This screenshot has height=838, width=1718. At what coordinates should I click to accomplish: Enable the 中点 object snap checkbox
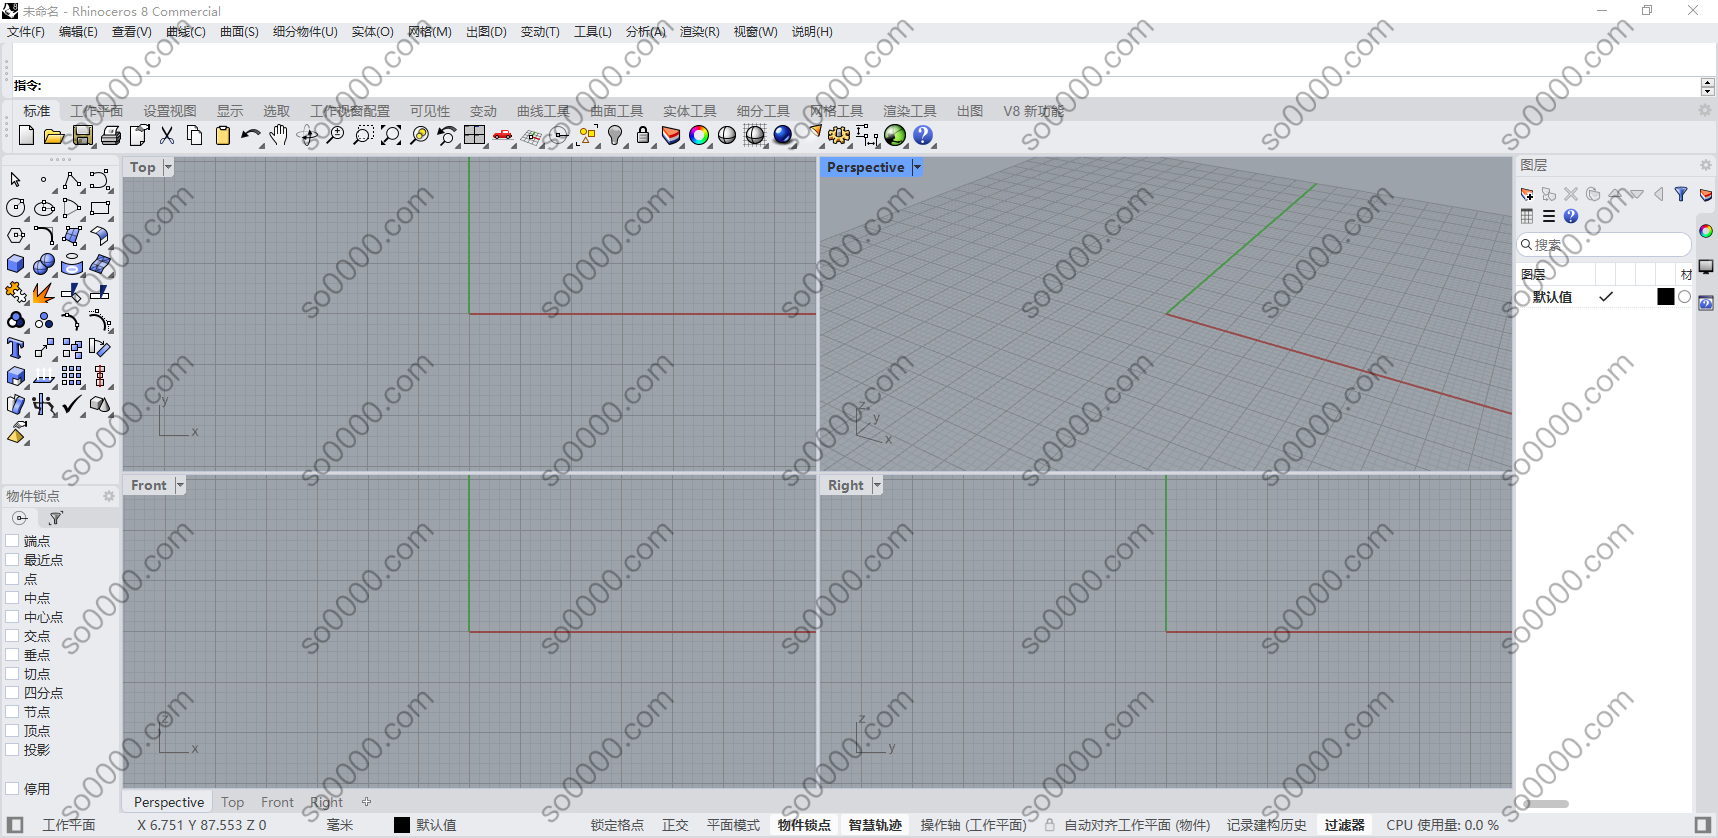pos(12,598)
